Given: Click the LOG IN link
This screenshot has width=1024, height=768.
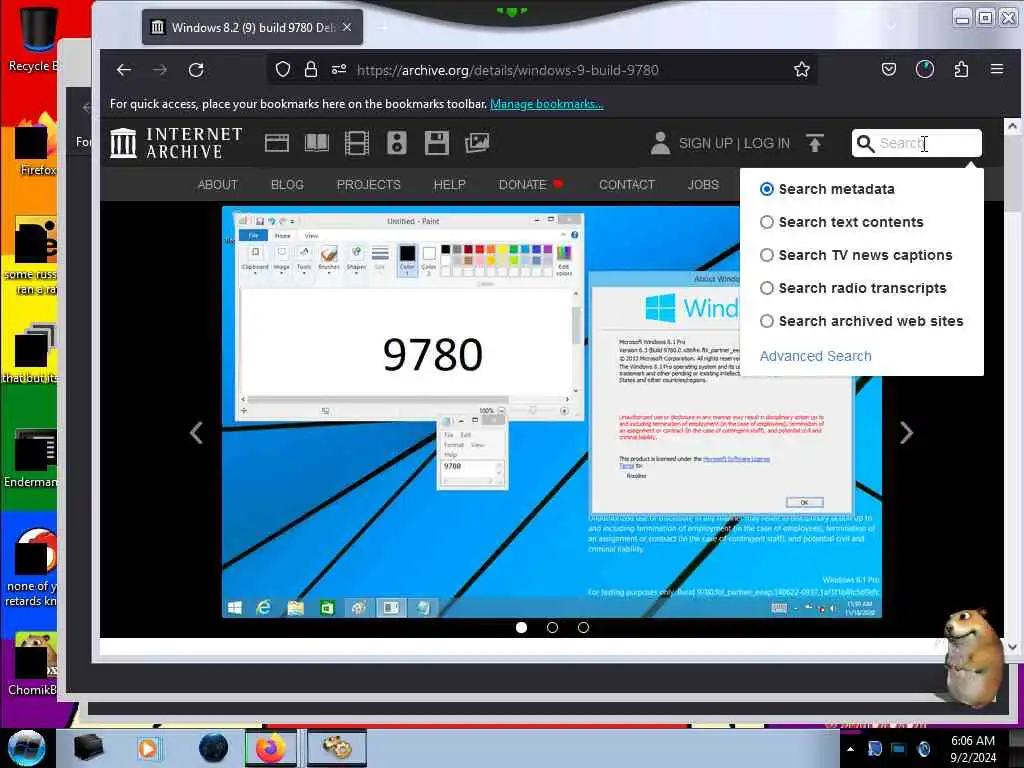Looking at the screenshot, I should click(x=767, y=143).
